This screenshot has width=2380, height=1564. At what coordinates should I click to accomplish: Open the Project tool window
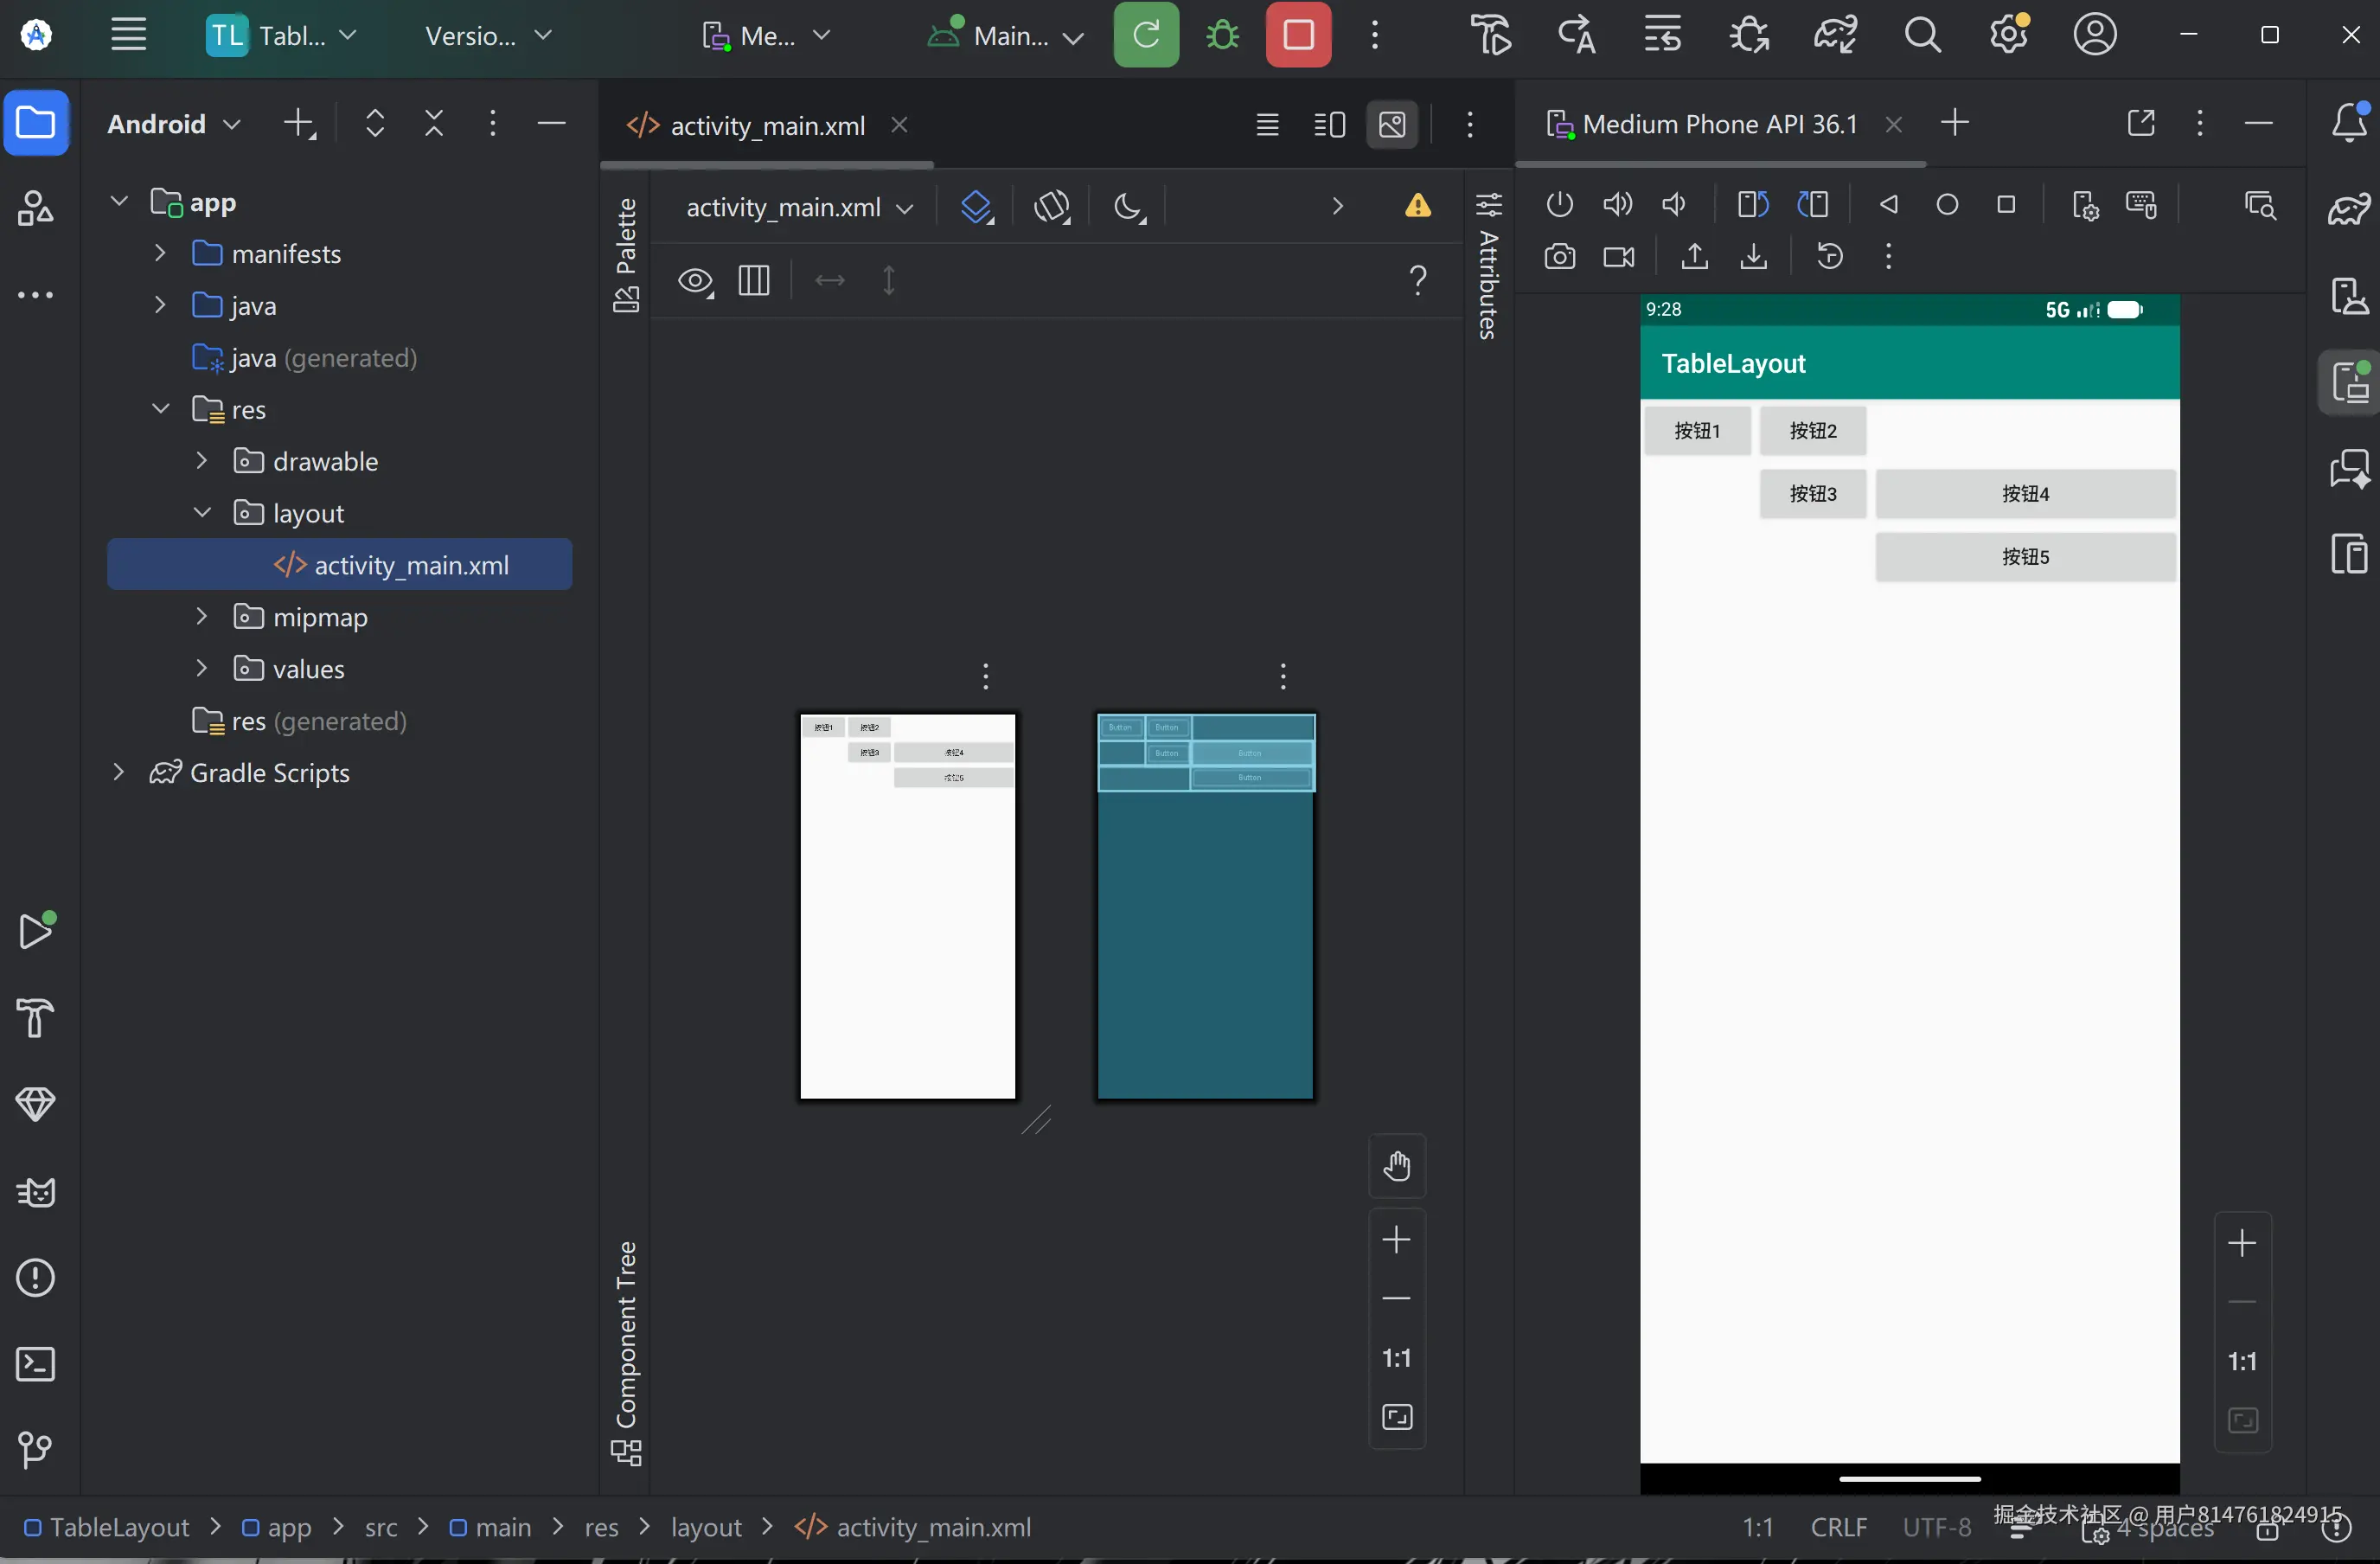[x=36, y=123]
